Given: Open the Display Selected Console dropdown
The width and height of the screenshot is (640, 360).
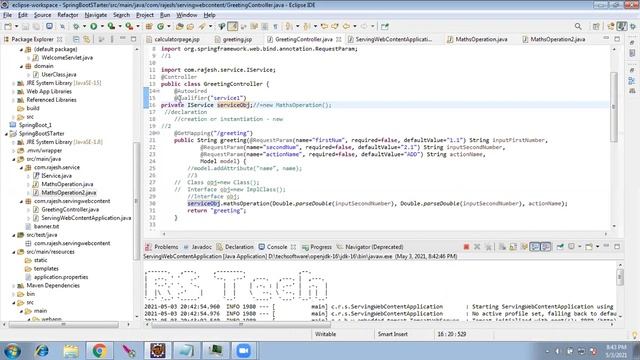Looking at the screenshot, I should click(580, 247).
